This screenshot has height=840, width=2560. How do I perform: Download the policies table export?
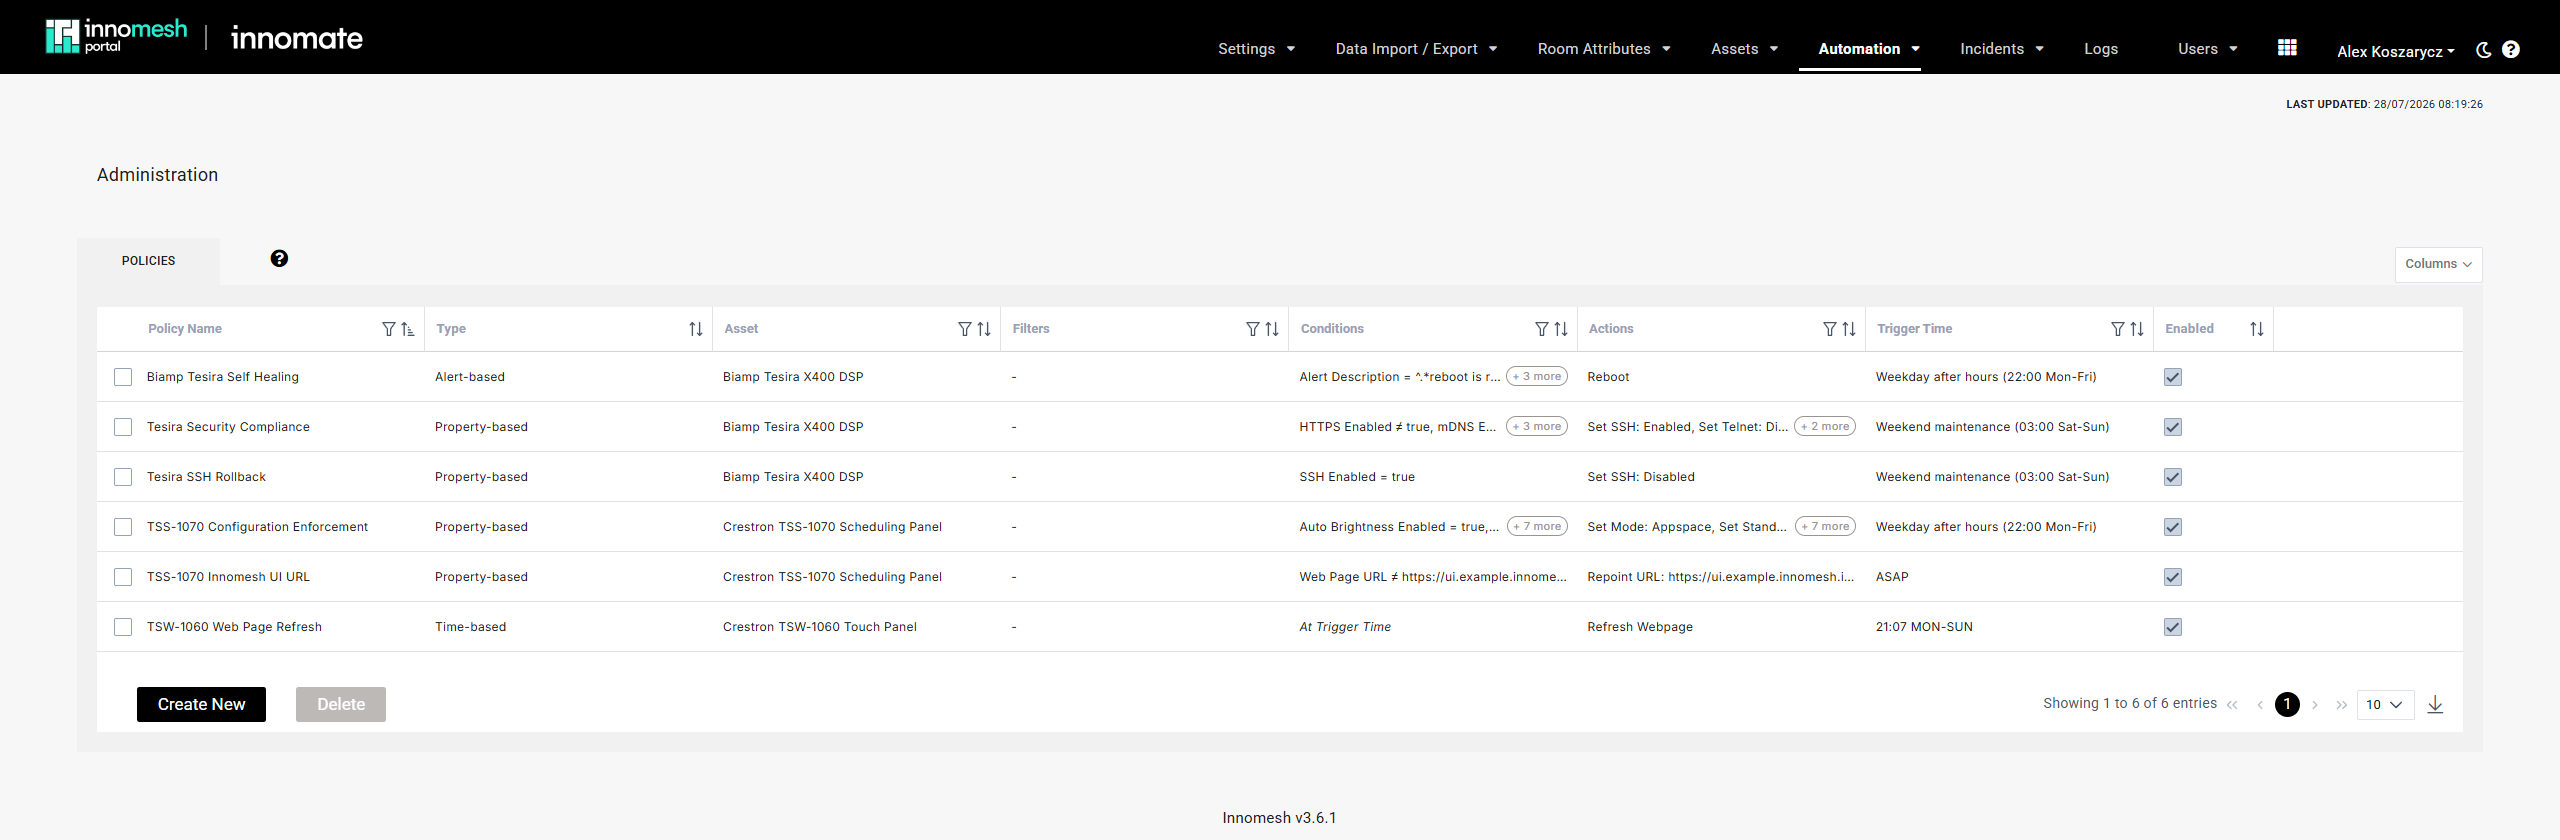coord(2435,705)
